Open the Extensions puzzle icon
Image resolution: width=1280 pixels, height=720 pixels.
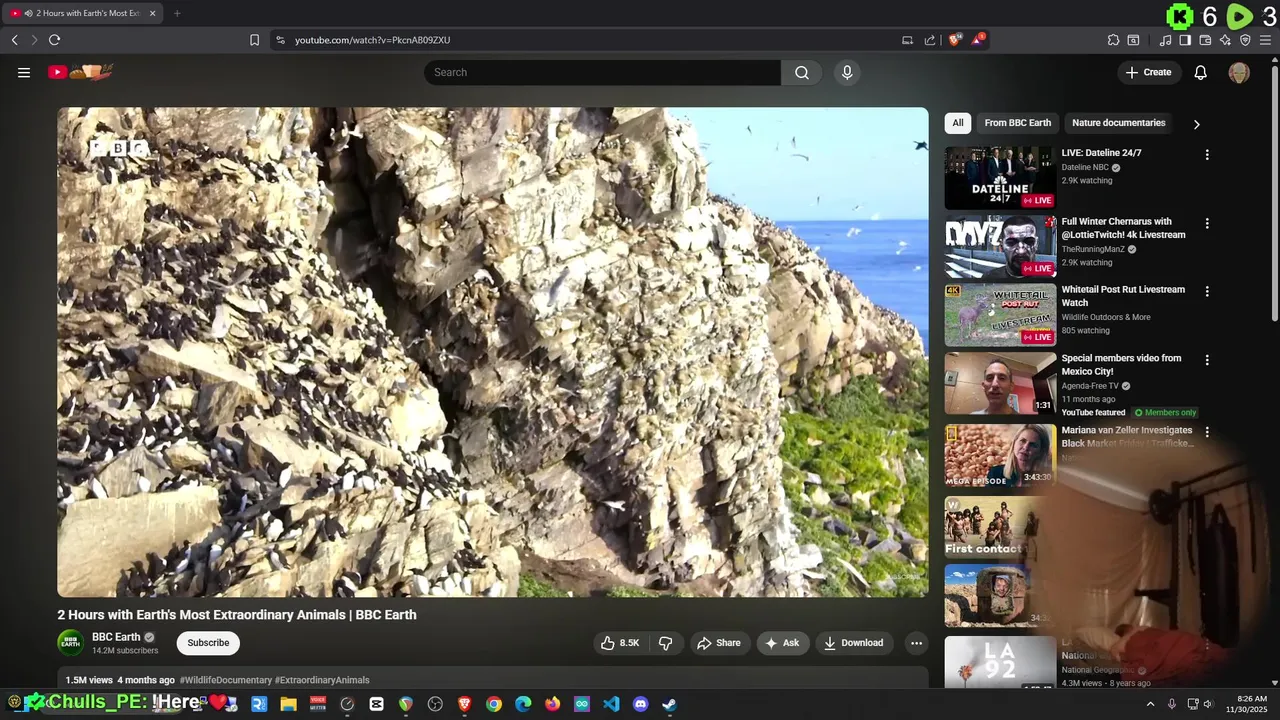tap(1113, 40)
